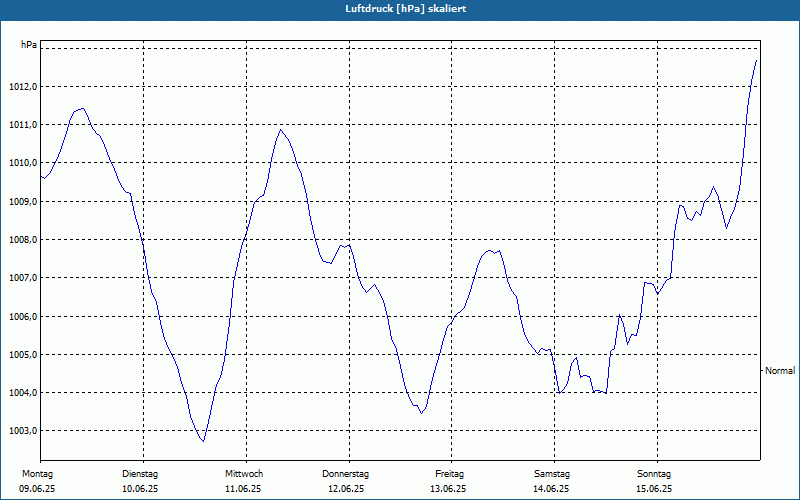Click the 11.06.25 date label
Screen dimensions: 800x500
[243, 489]
